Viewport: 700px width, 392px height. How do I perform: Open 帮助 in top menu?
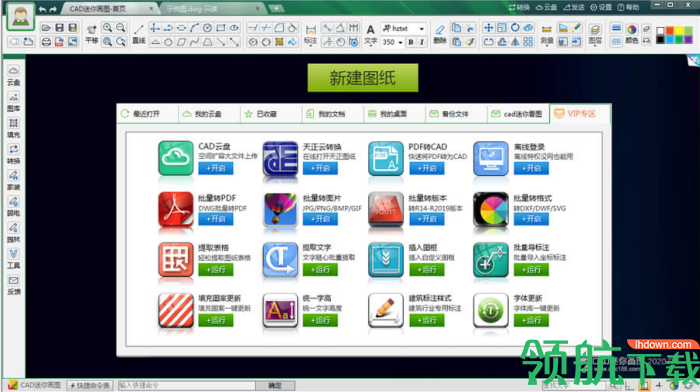coord(628,7)
